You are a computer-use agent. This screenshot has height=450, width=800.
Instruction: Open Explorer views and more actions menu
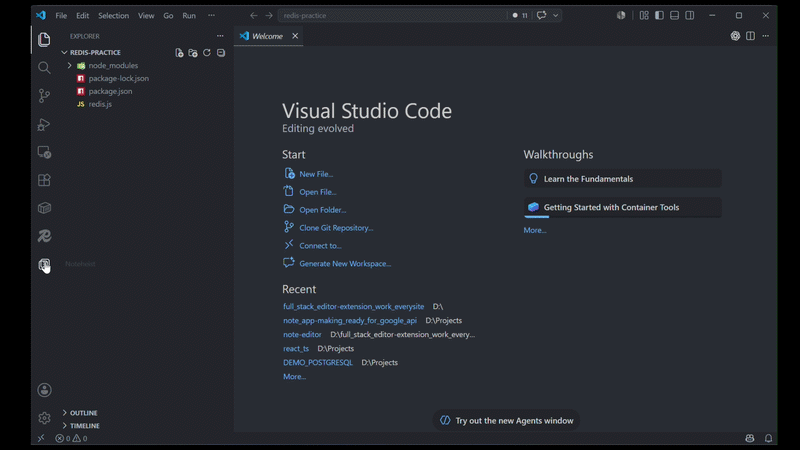click(220, 36)
